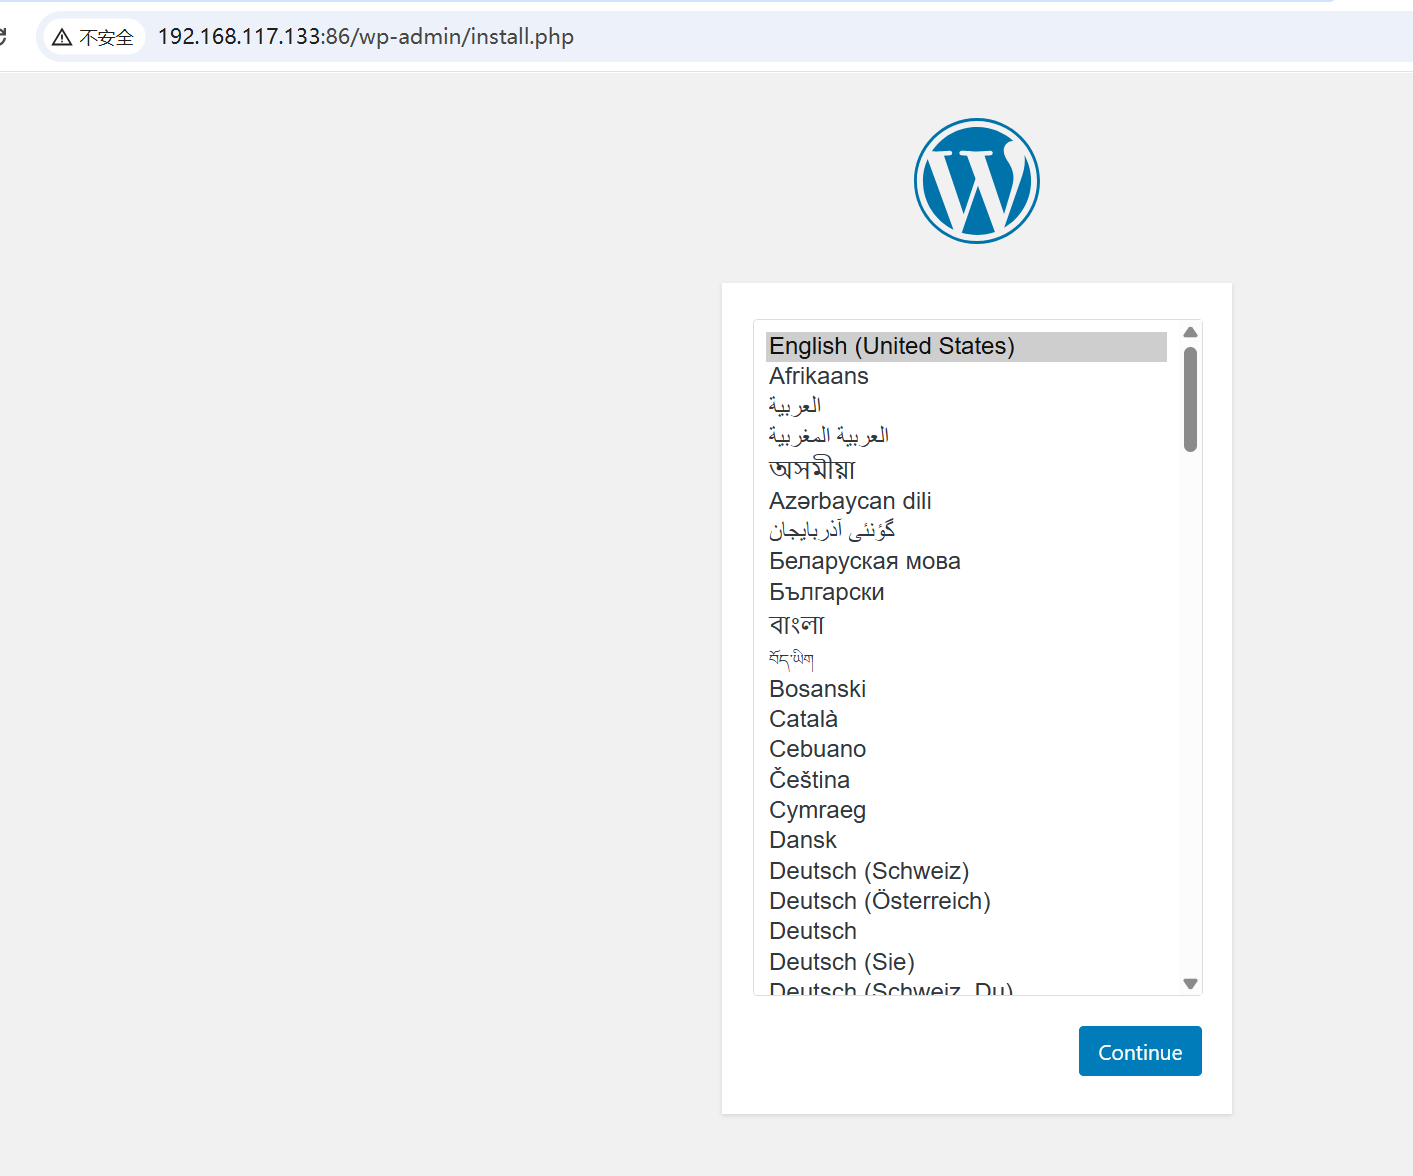
Task: Select Bosanski language option
Action: [x=966, y=689]
